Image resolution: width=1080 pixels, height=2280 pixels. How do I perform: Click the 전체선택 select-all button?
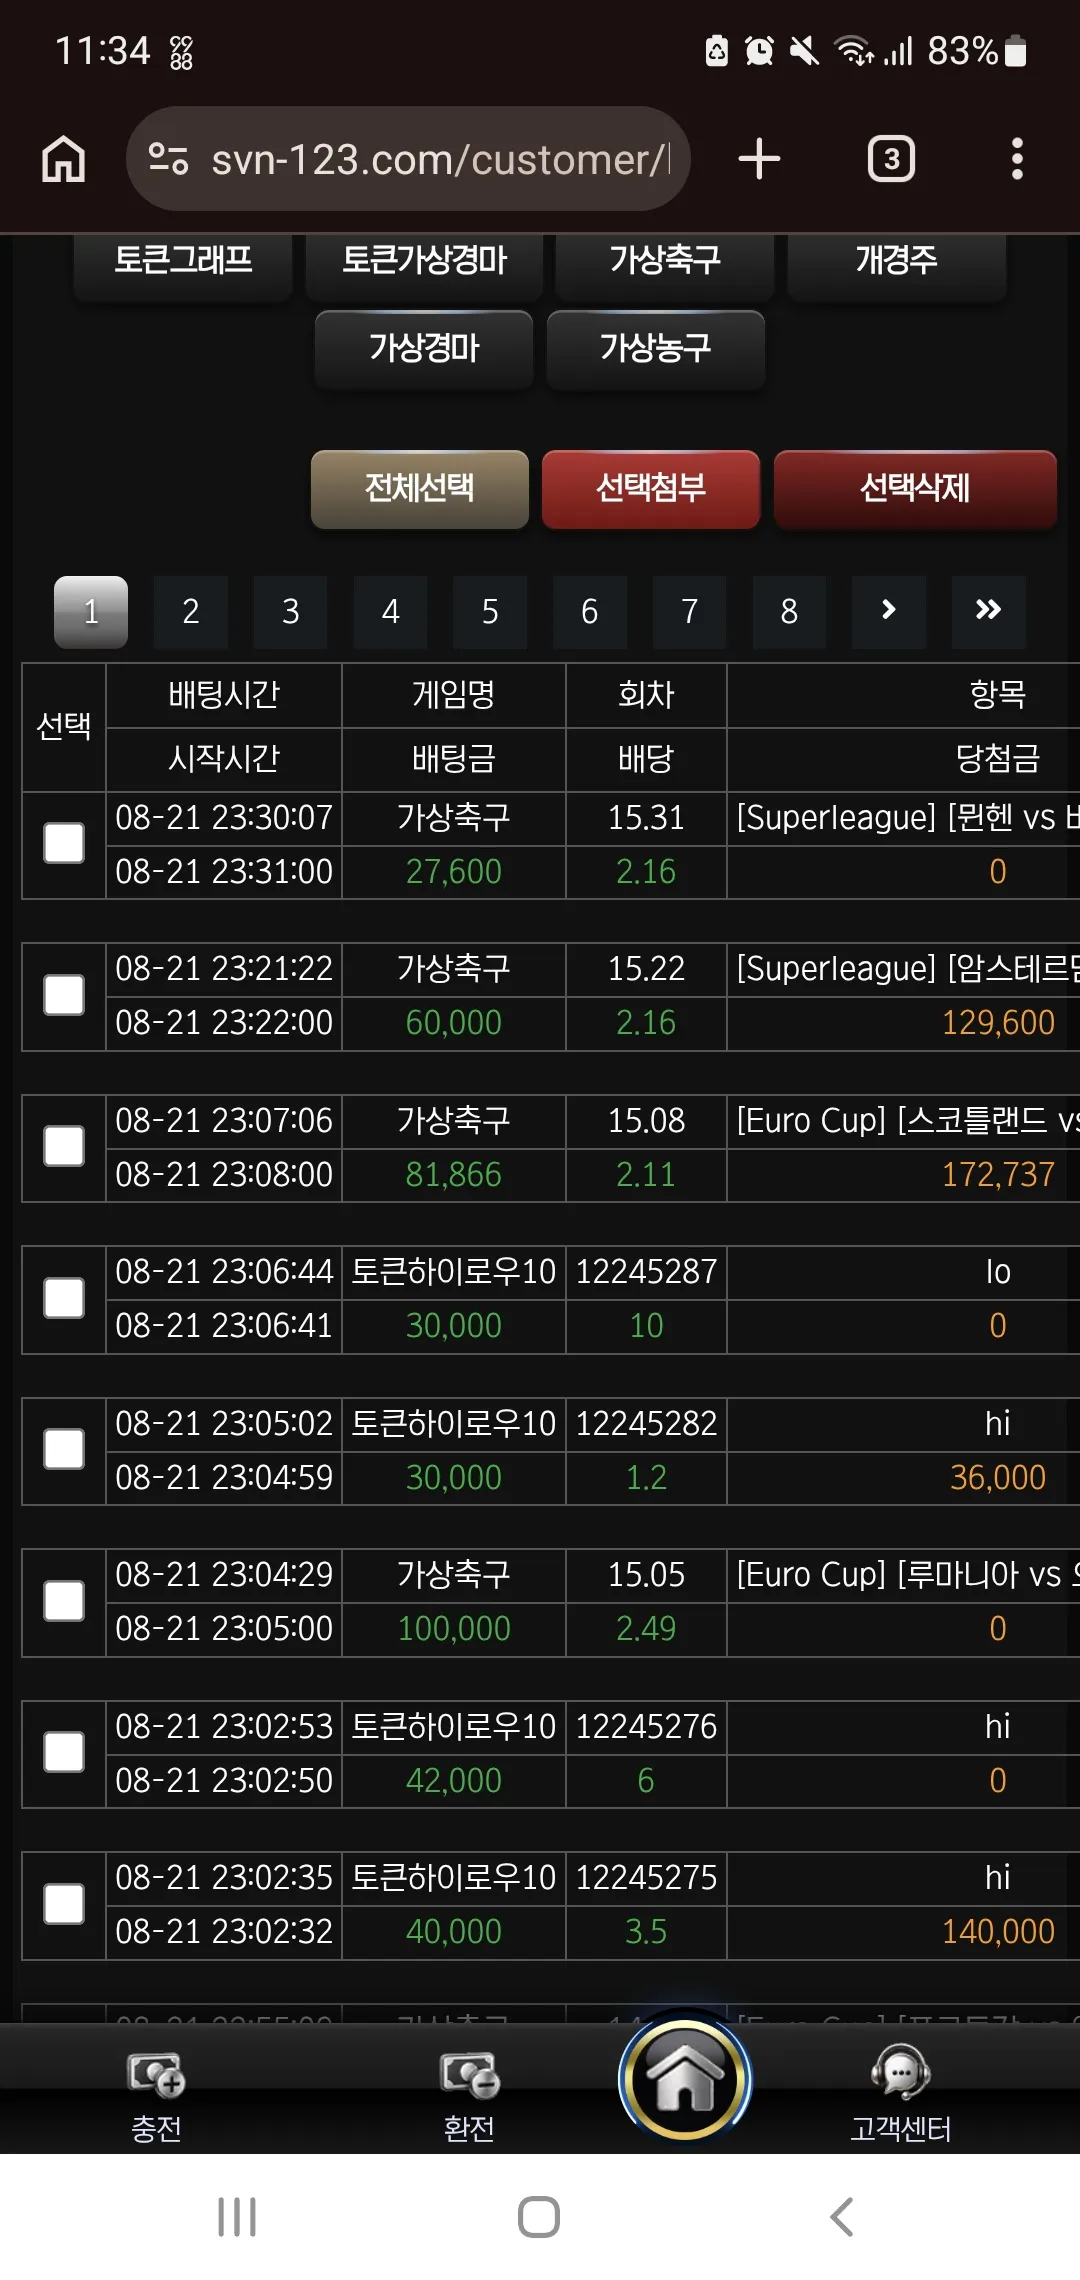pyautogui.click(x=420, y=489)
